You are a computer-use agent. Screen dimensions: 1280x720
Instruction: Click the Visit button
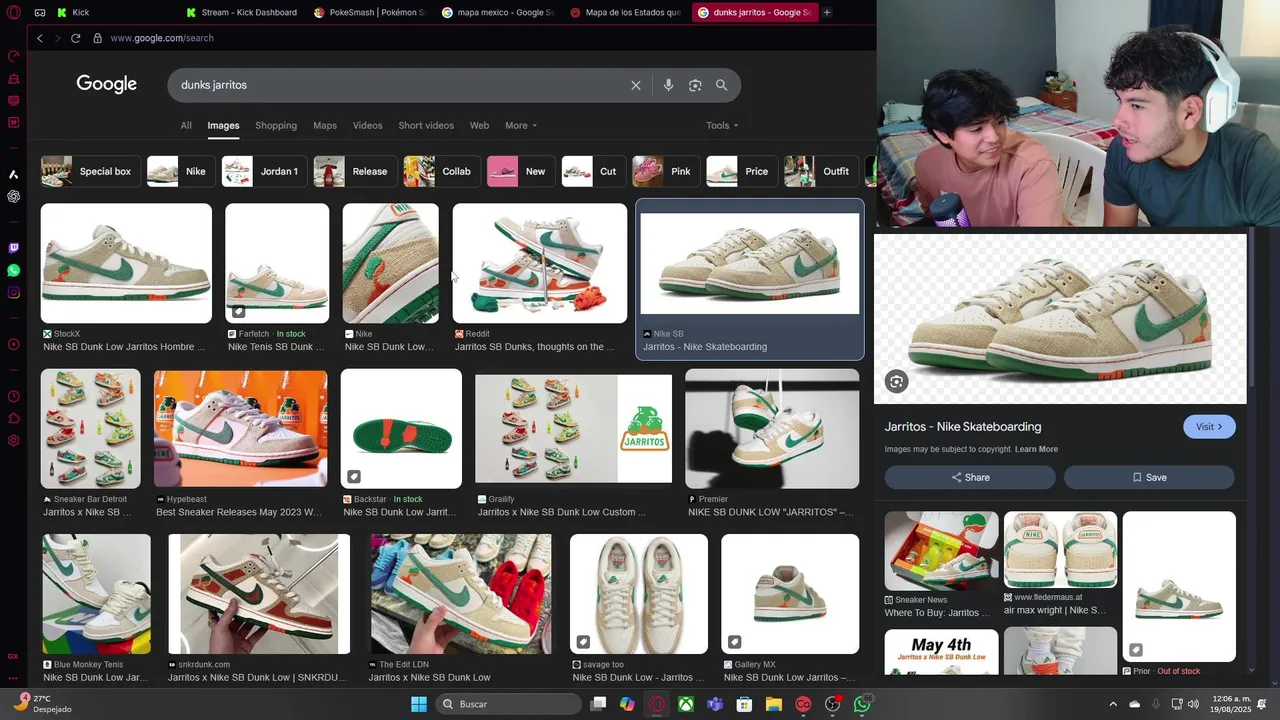[1209, 427]
